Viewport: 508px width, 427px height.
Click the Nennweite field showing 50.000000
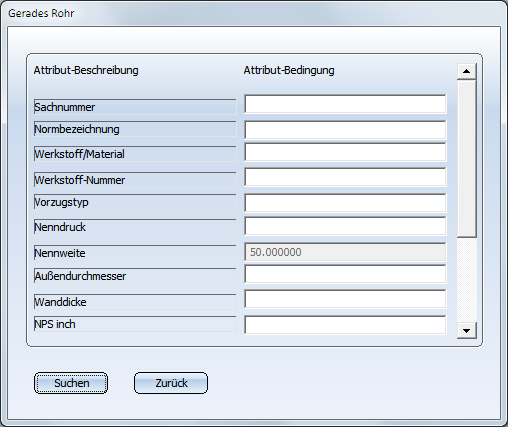345,252
